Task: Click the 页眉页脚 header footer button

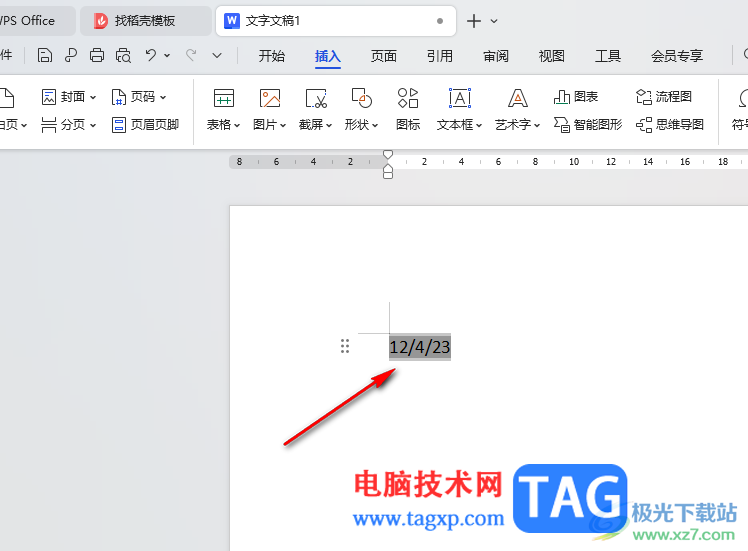Action: pos(145,125)
